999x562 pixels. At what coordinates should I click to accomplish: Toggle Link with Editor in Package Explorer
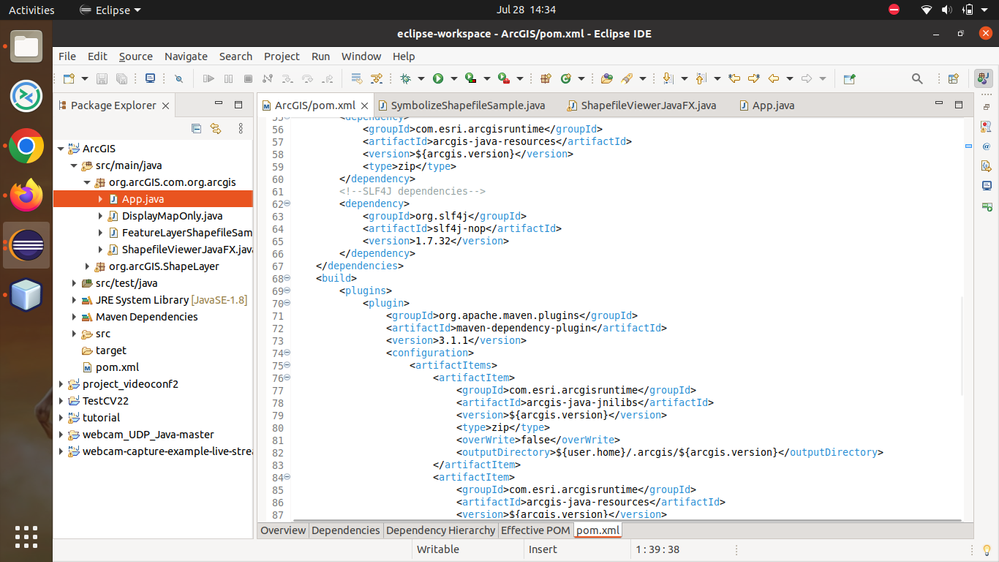tap(215, 128)
